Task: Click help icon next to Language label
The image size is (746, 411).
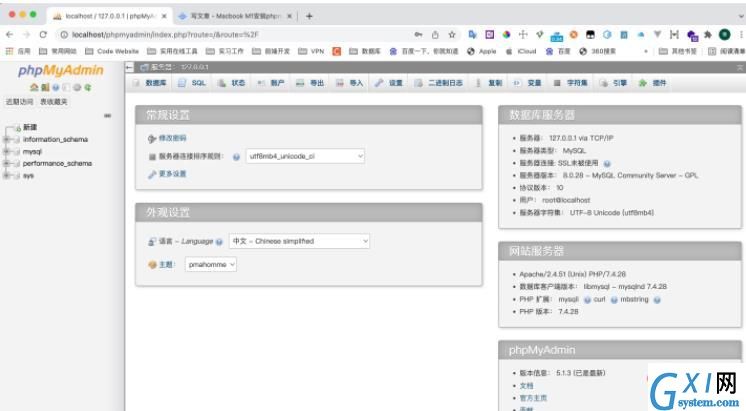Action: 219,242
